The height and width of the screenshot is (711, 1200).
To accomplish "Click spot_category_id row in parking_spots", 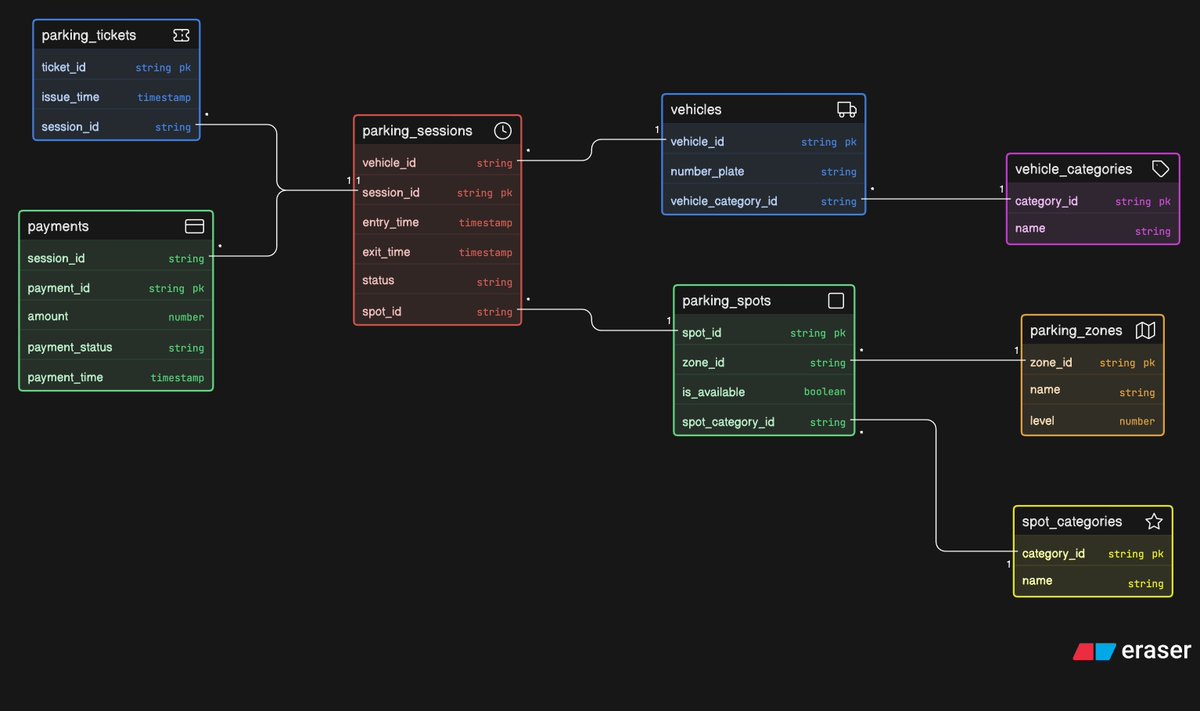I will [x=764, y=421].
